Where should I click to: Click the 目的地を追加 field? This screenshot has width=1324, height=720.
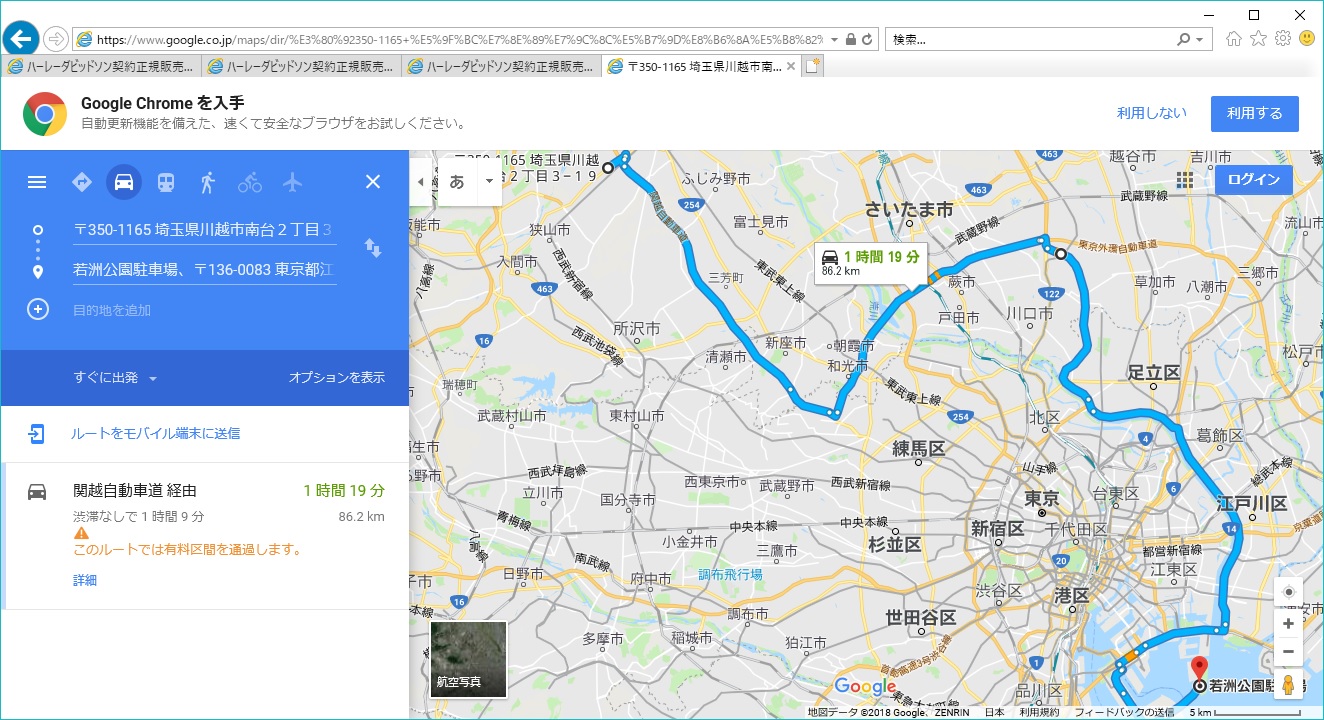(112, 310)
